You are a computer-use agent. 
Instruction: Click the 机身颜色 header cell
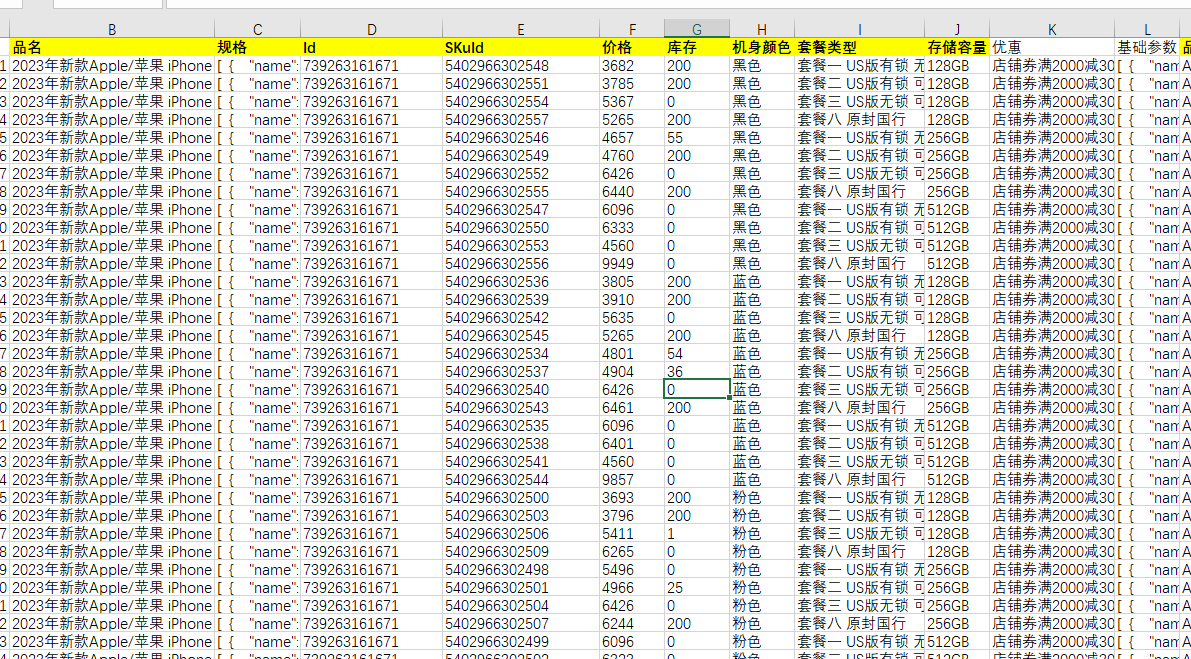(x=763, y=48)
